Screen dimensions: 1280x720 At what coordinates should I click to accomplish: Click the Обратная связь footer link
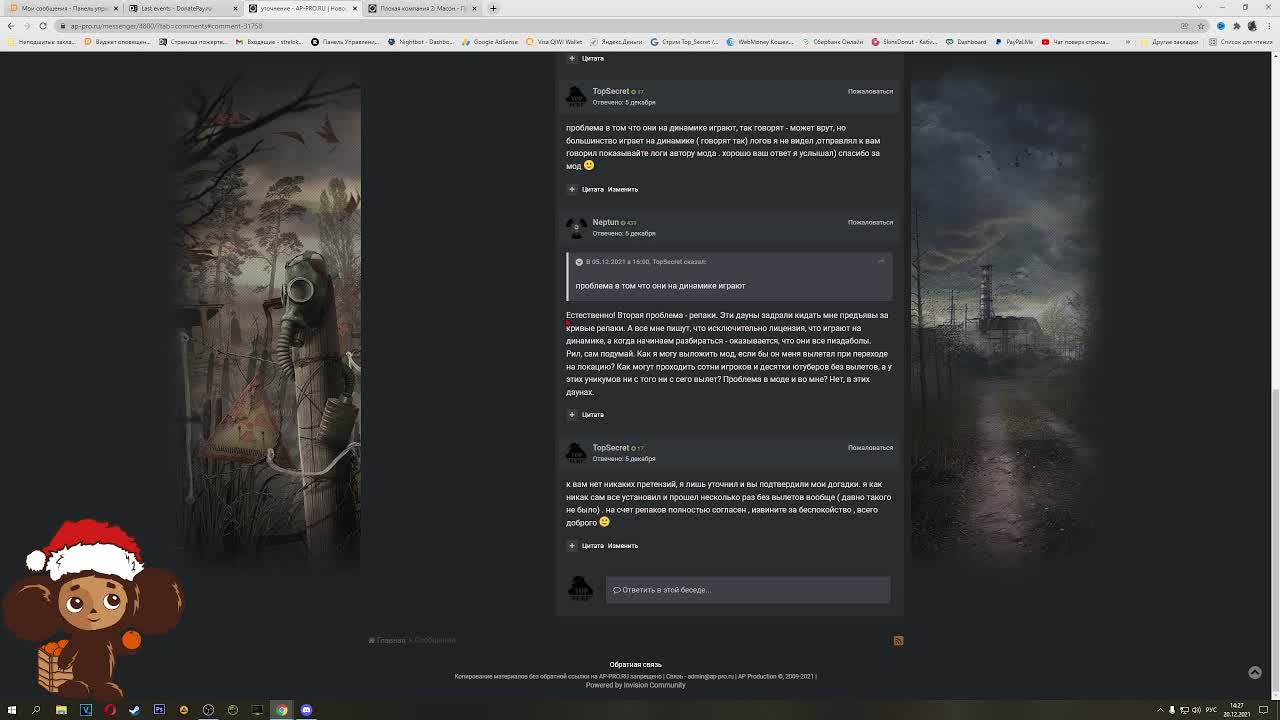coord(635,664)
